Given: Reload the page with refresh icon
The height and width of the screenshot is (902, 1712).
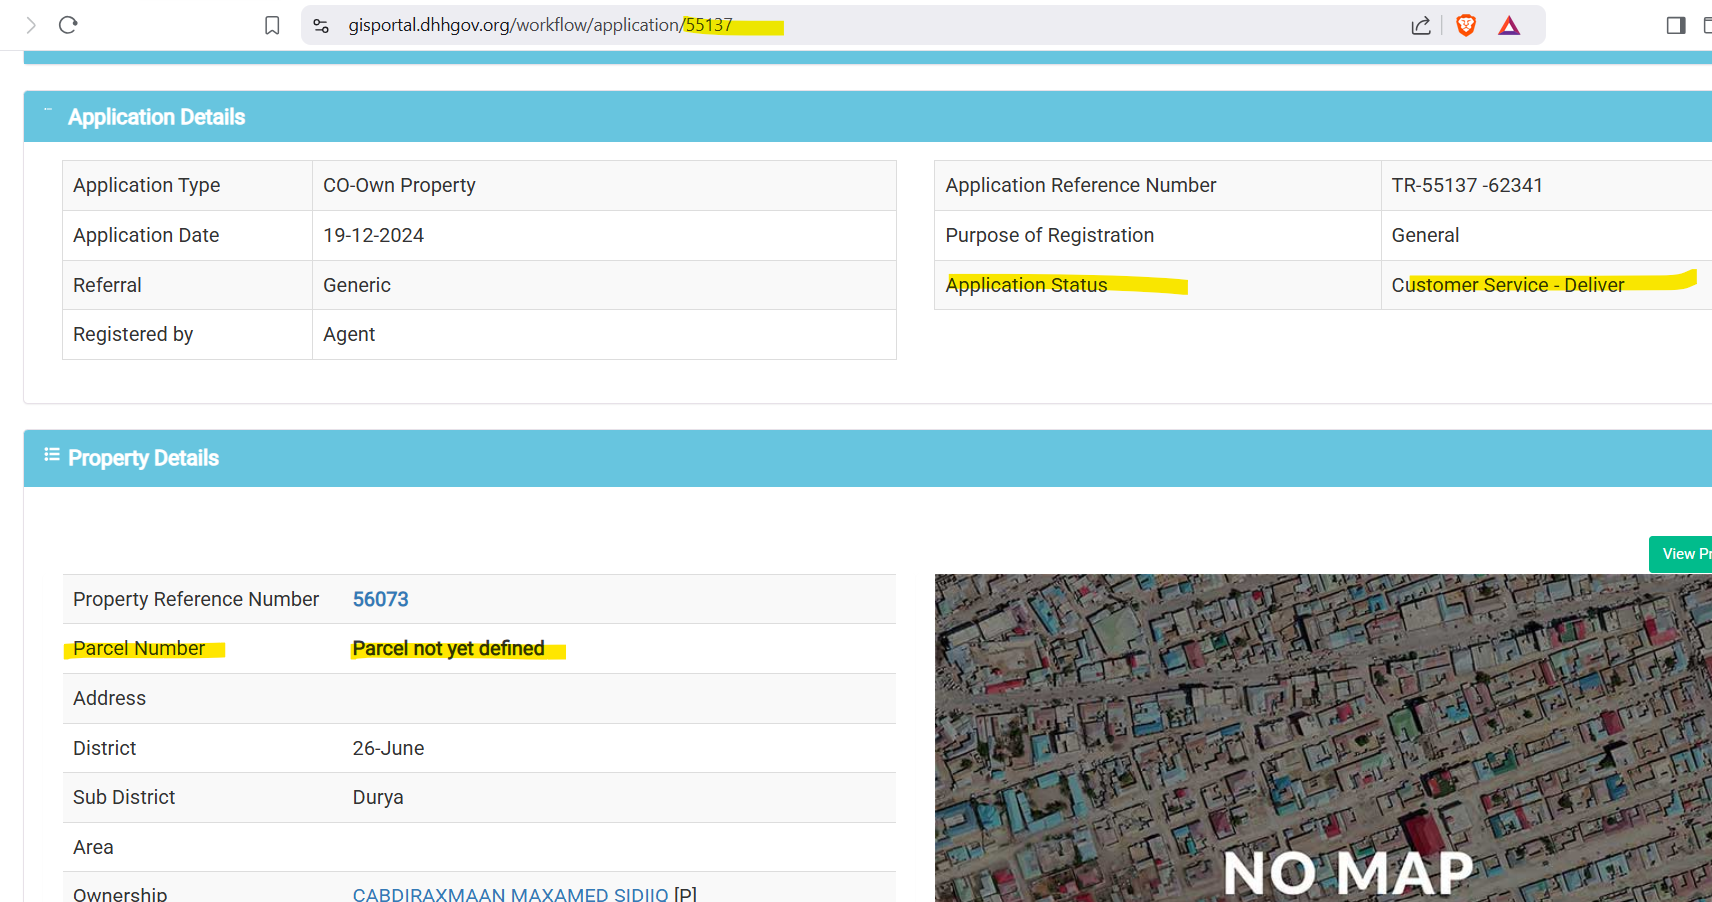Looking at the screenshot, I should coord(68,25).
